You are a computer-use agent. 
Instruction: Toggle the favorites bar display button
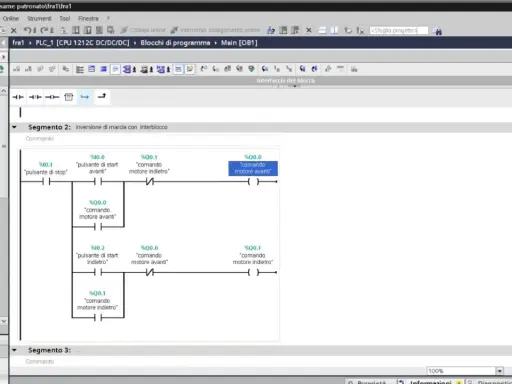click(x=190, y=69)
